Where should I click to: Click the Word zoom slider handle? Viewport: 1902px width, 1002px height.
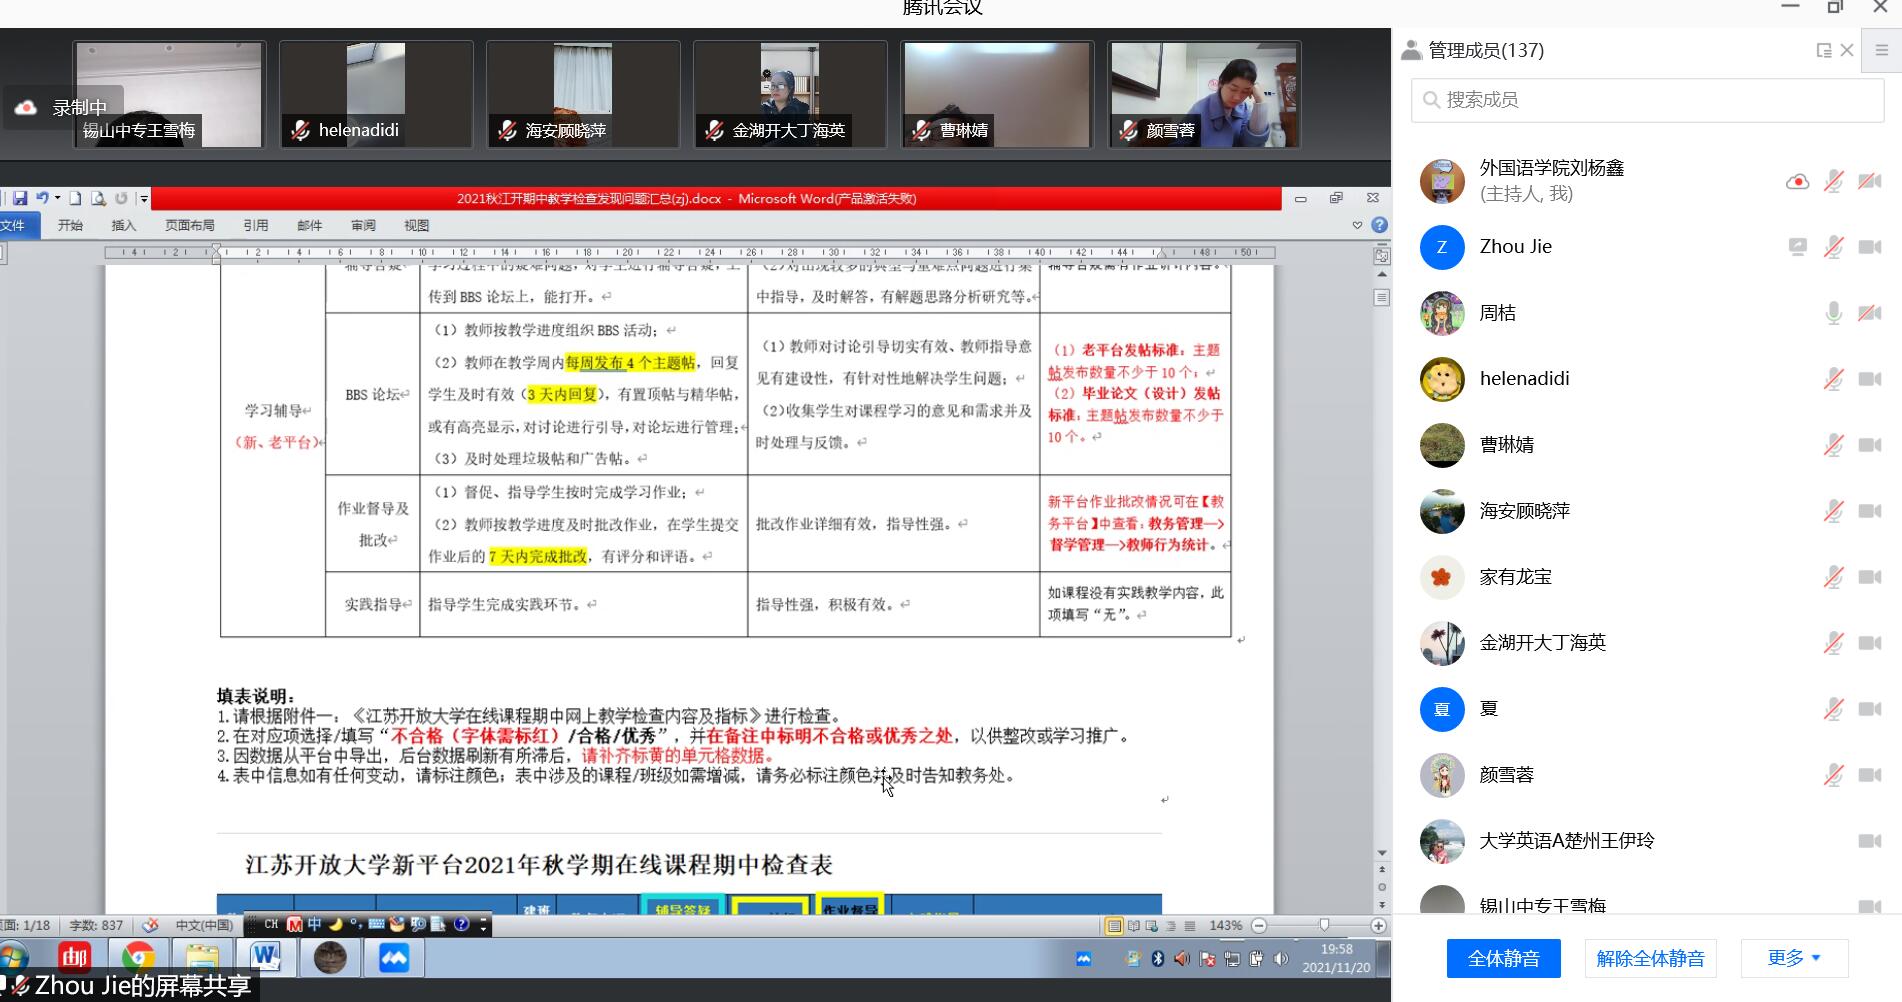coord(1324,926)
